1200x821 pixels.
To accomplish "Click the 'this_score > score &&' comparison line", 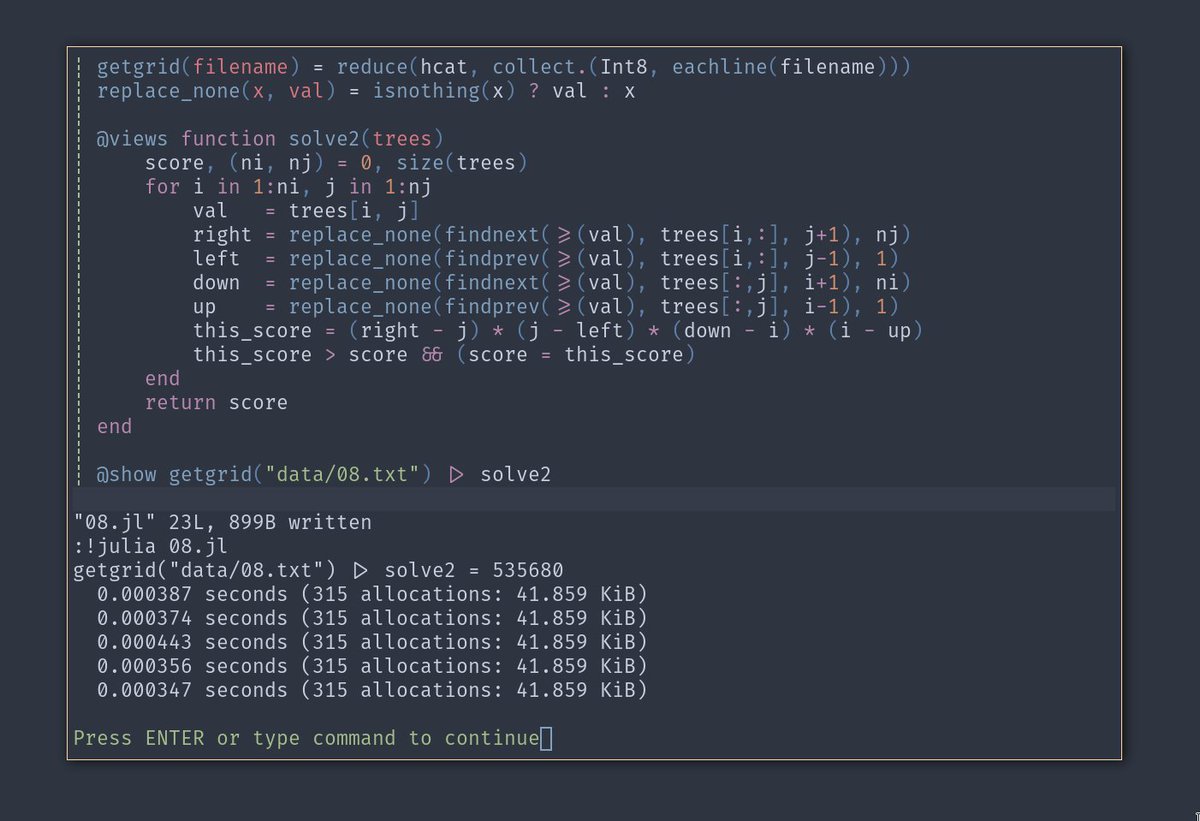I will point(444,355).
